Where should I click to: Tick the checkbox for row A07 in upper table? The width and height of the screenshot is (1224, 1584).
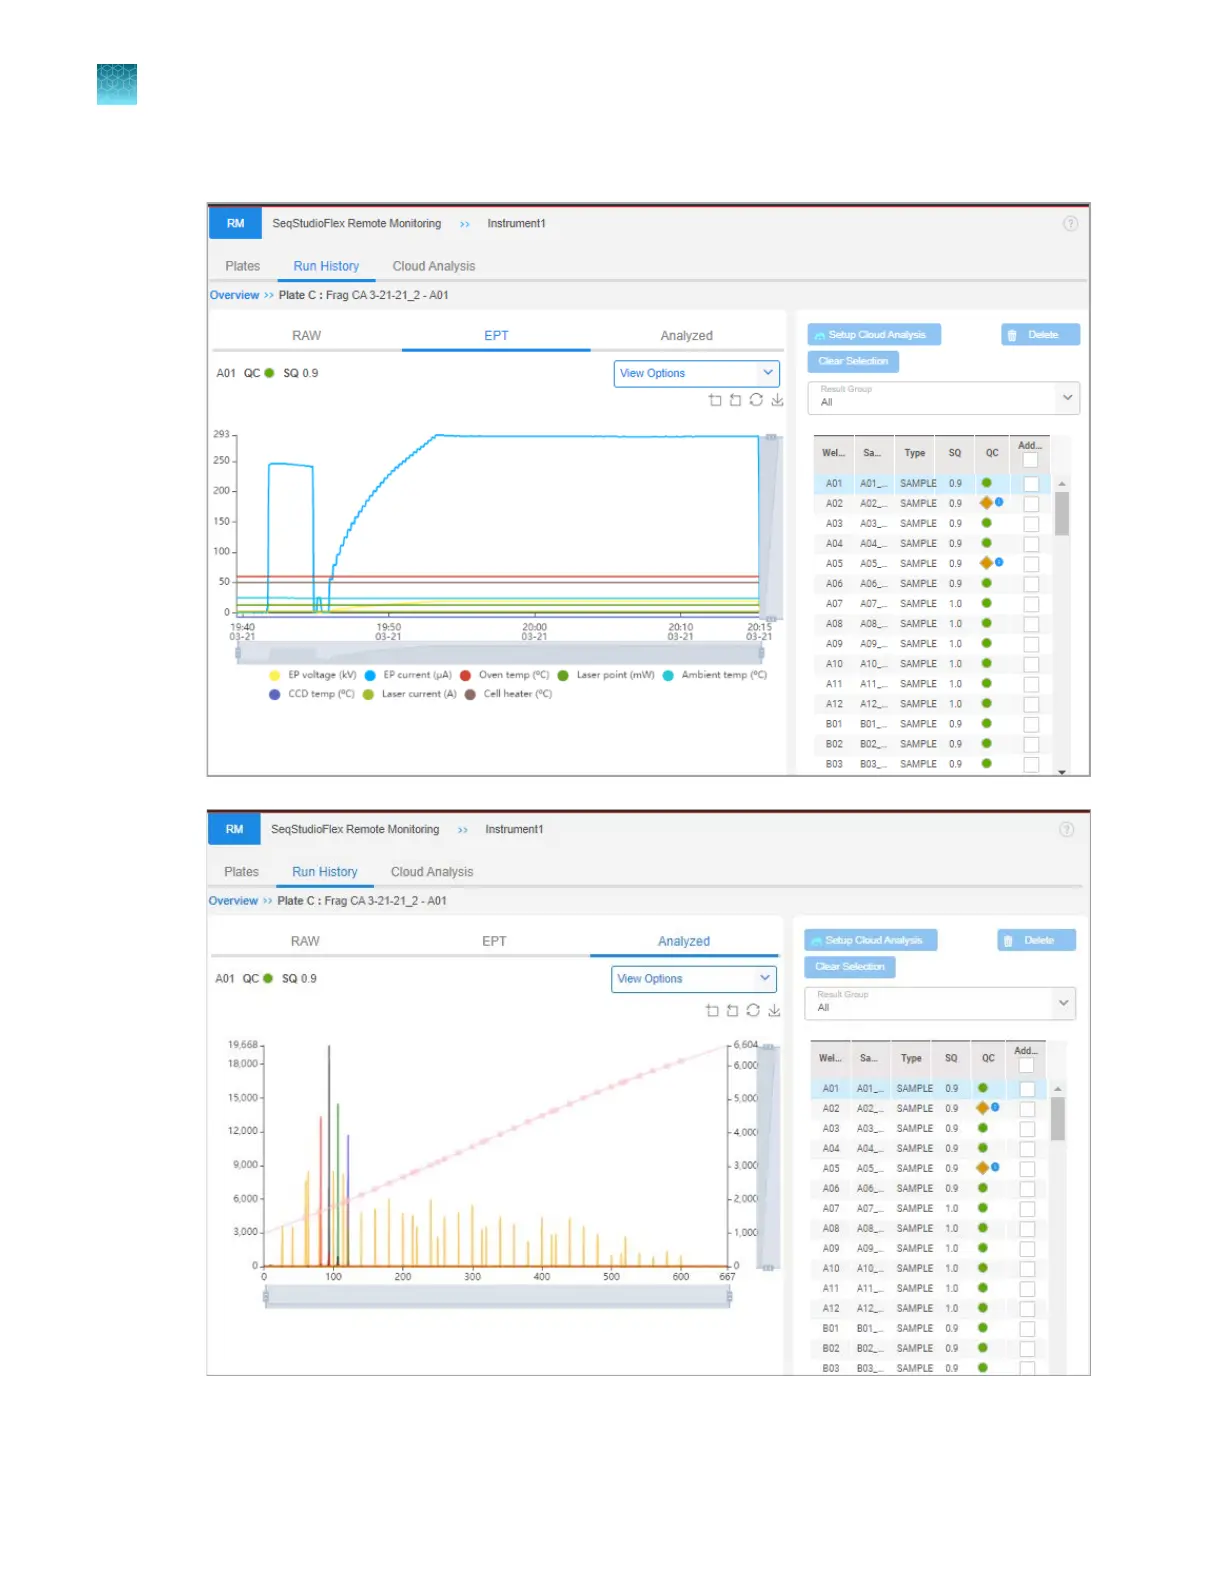[x=1031, y=604]
